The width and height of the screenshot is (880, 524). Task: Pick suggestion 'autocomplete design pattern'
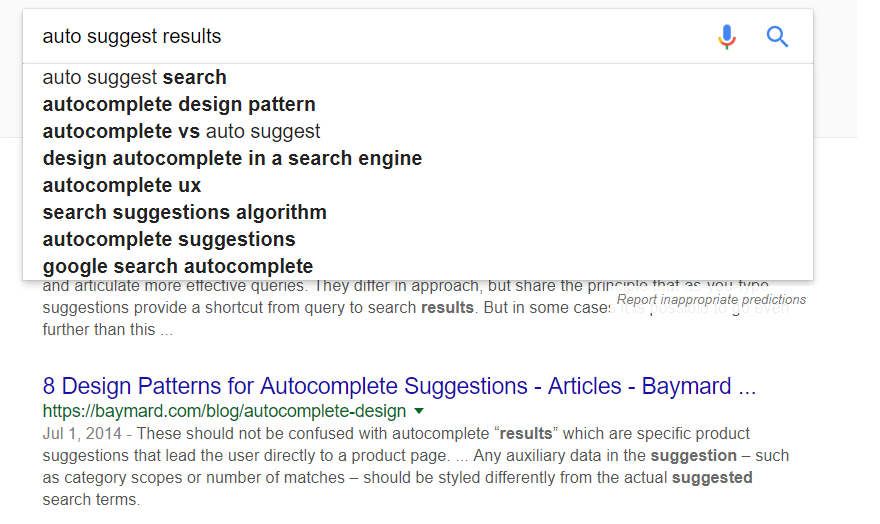[x=418, y=104]
